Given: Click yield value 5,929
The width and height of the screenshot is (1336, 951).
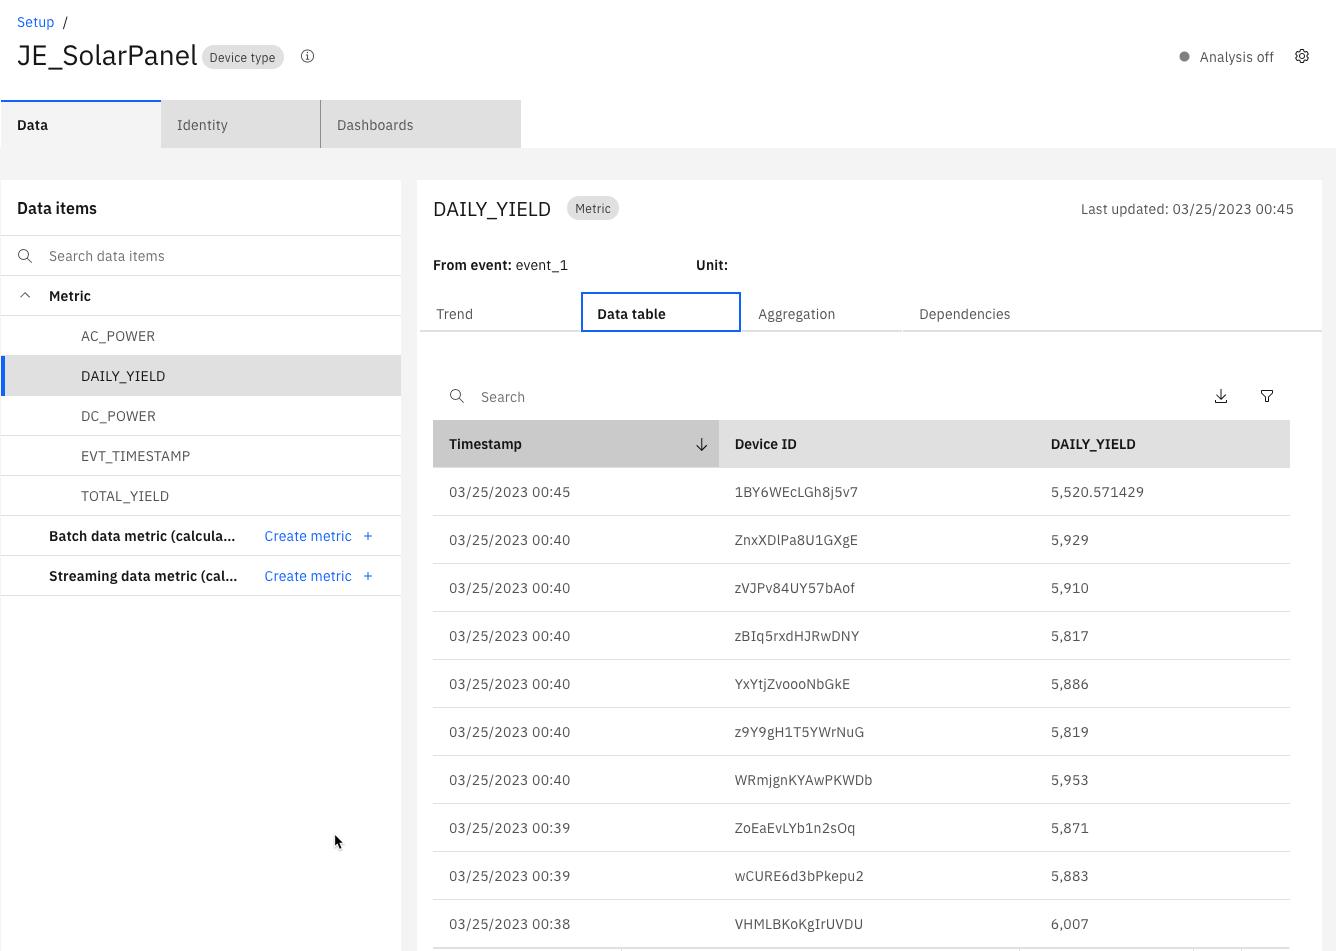Looking at the screenshot, I should point(1070,540).
